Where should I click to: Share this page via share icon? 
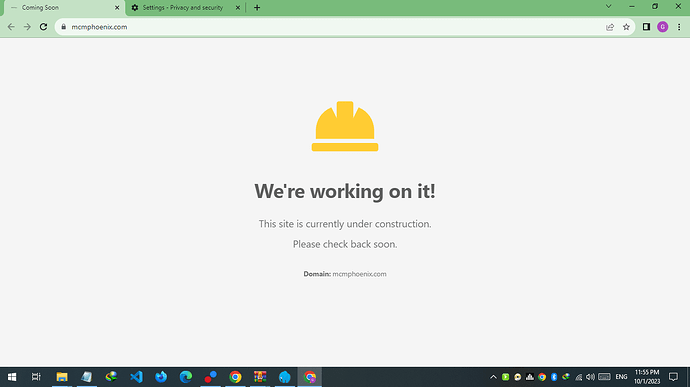coord(610,27)
